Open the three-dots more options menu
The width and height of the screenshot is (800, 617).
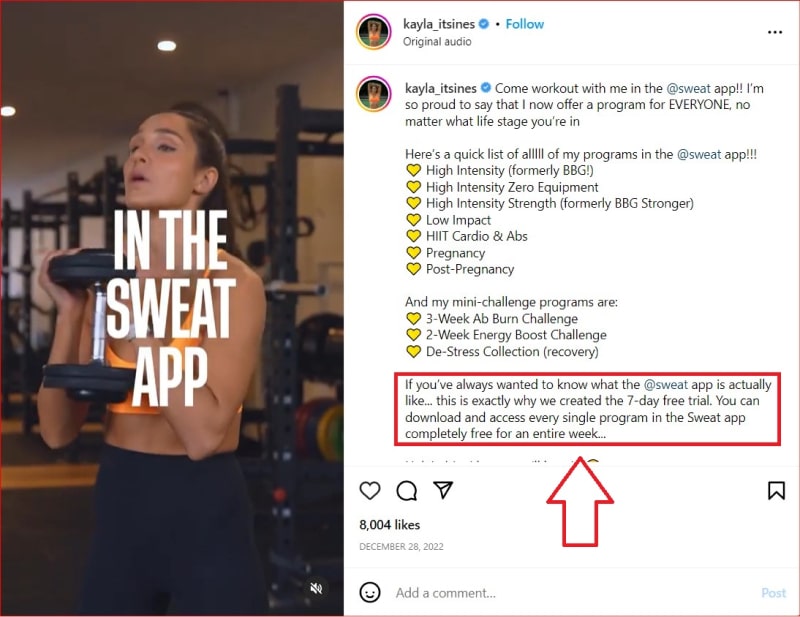pyautogui.click(x=774, y=32)
